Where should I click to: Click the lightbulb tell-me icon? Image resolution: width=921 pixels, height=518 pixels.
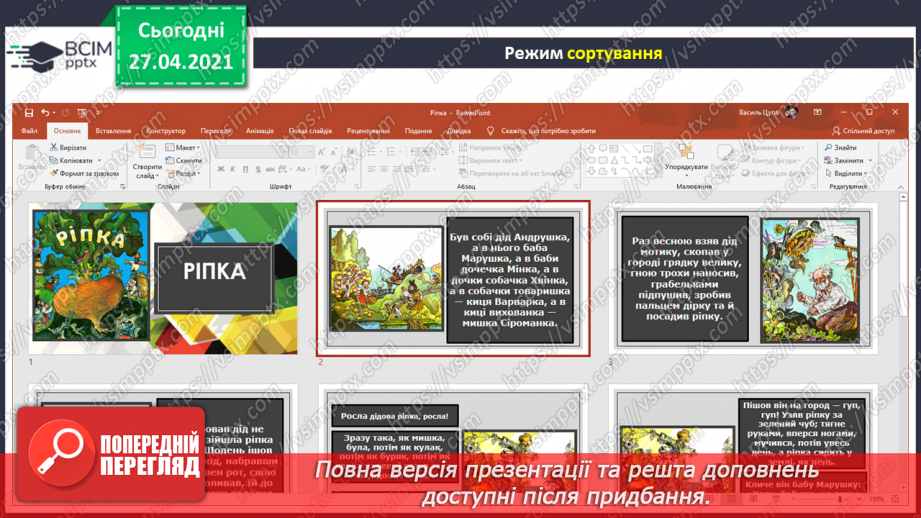[490, 131]
